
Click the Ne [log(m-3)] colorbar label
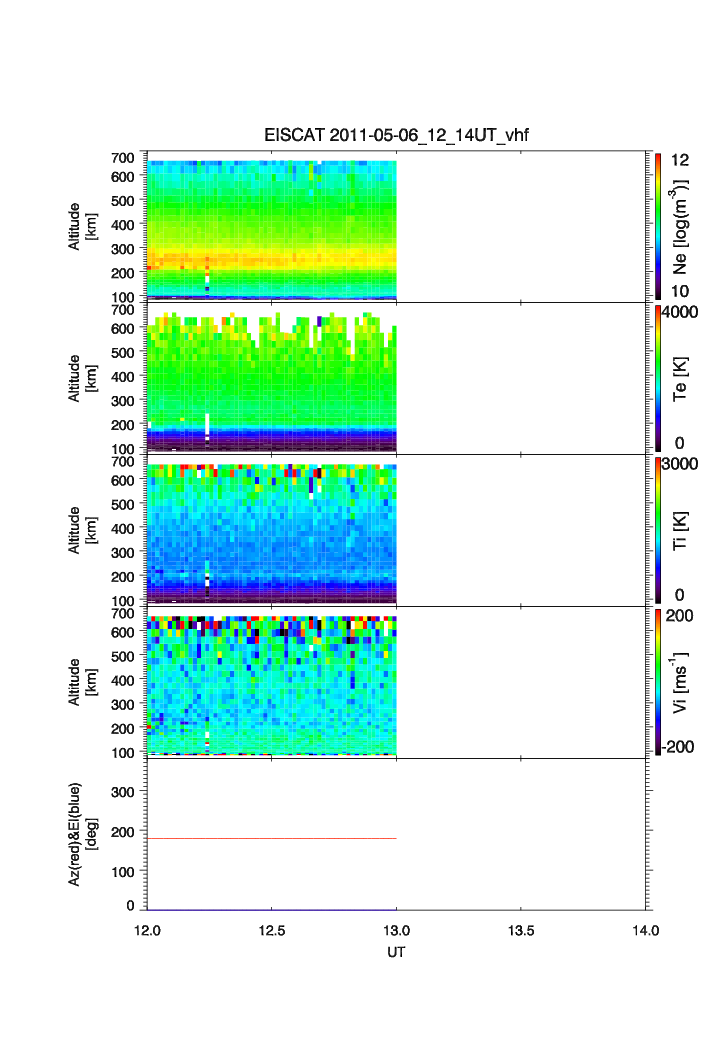tap(681, 226)
